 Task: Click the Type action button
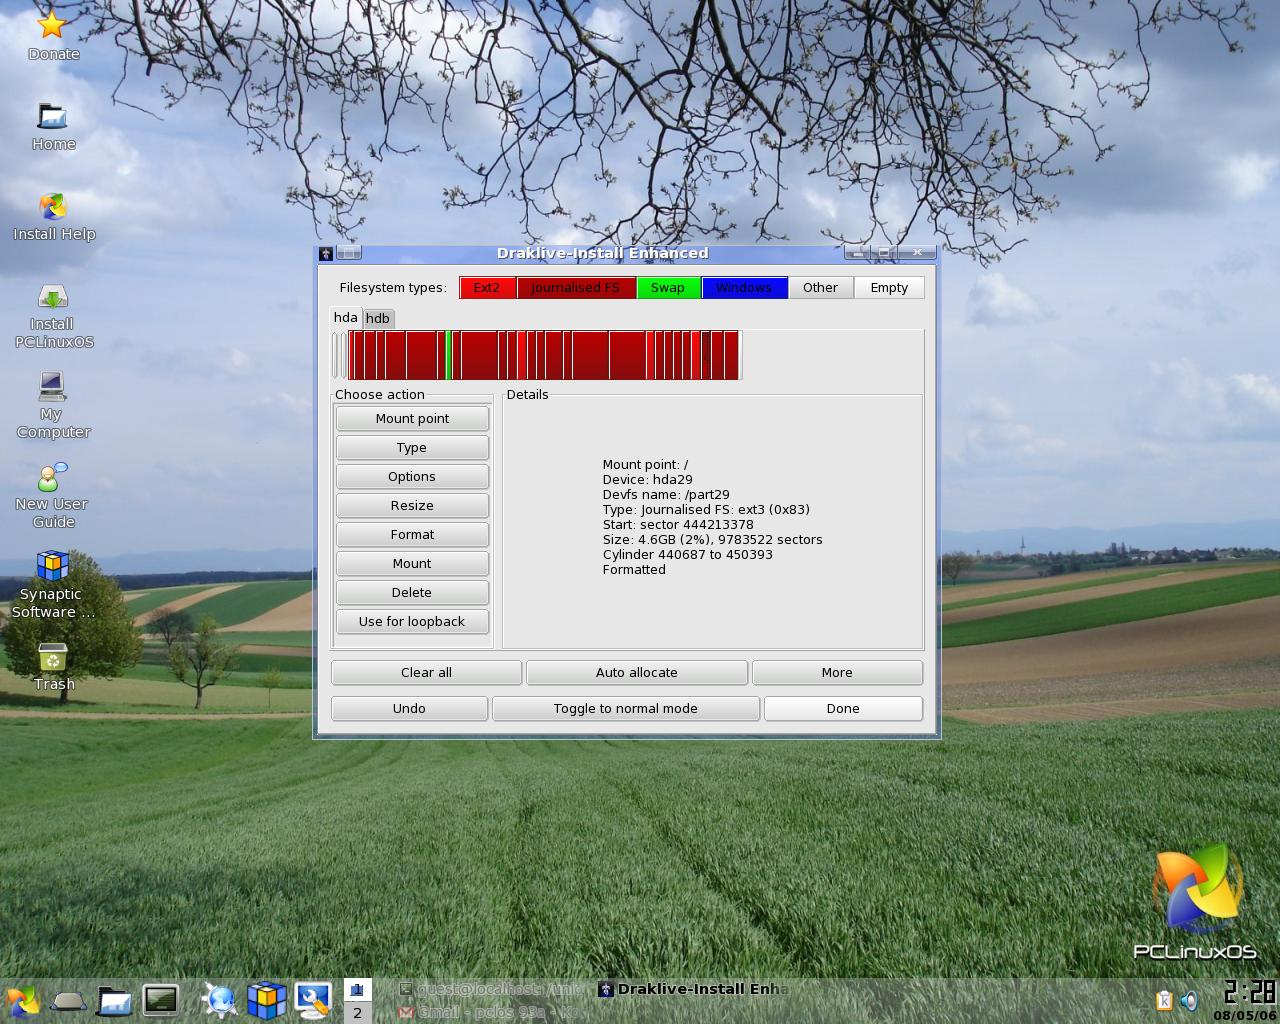click(x=412, y=448)
